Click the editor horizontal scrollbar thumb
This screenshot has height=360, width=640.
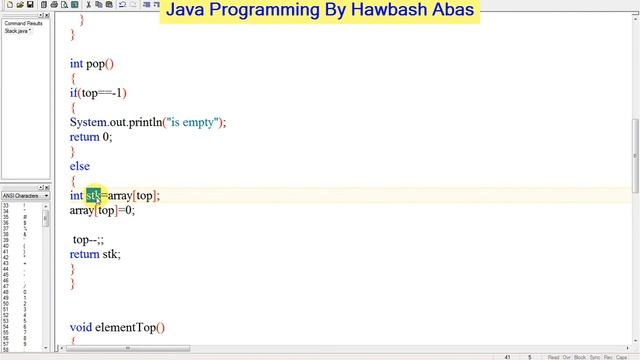(128, 348)
